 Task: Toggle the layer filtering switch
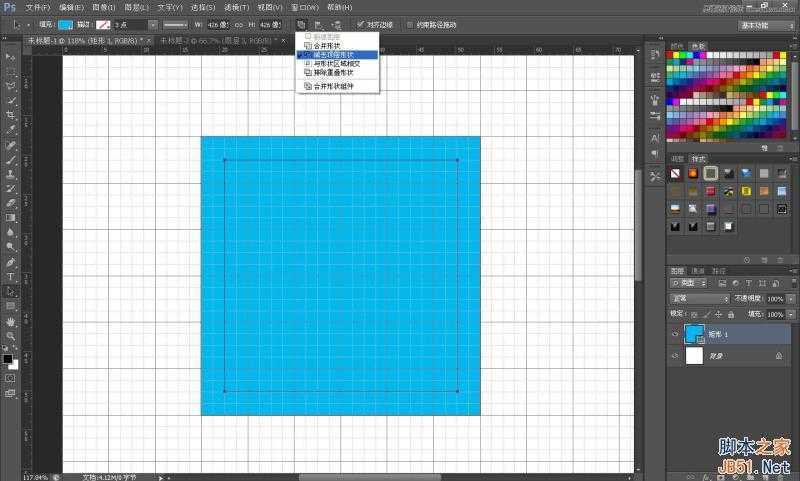point(793,283)
